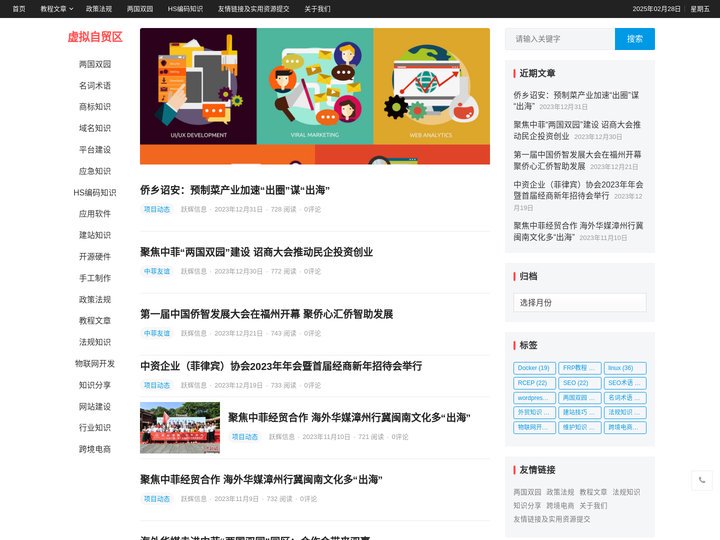This screenshot has width=720, height=540.
Task: Select HS编码知识 in the left sidebar
Action: pos(95,192)
